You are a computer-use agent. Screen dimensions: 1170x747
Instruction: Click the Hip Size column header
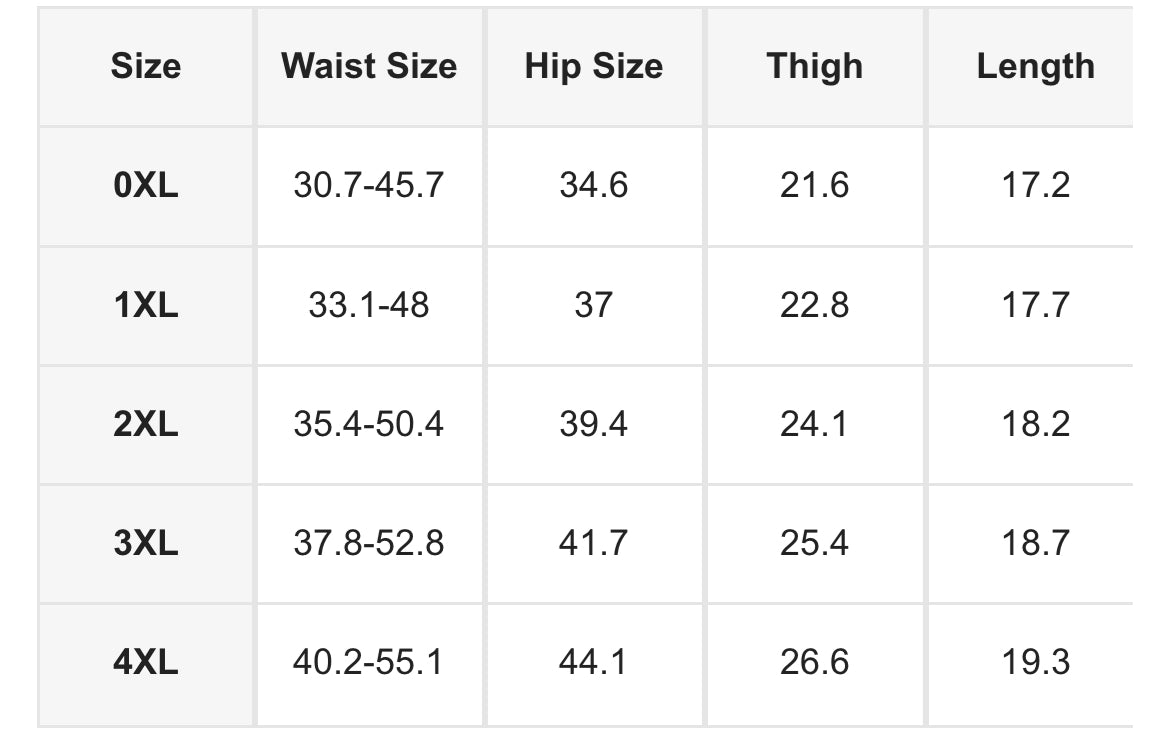(593, 66)
